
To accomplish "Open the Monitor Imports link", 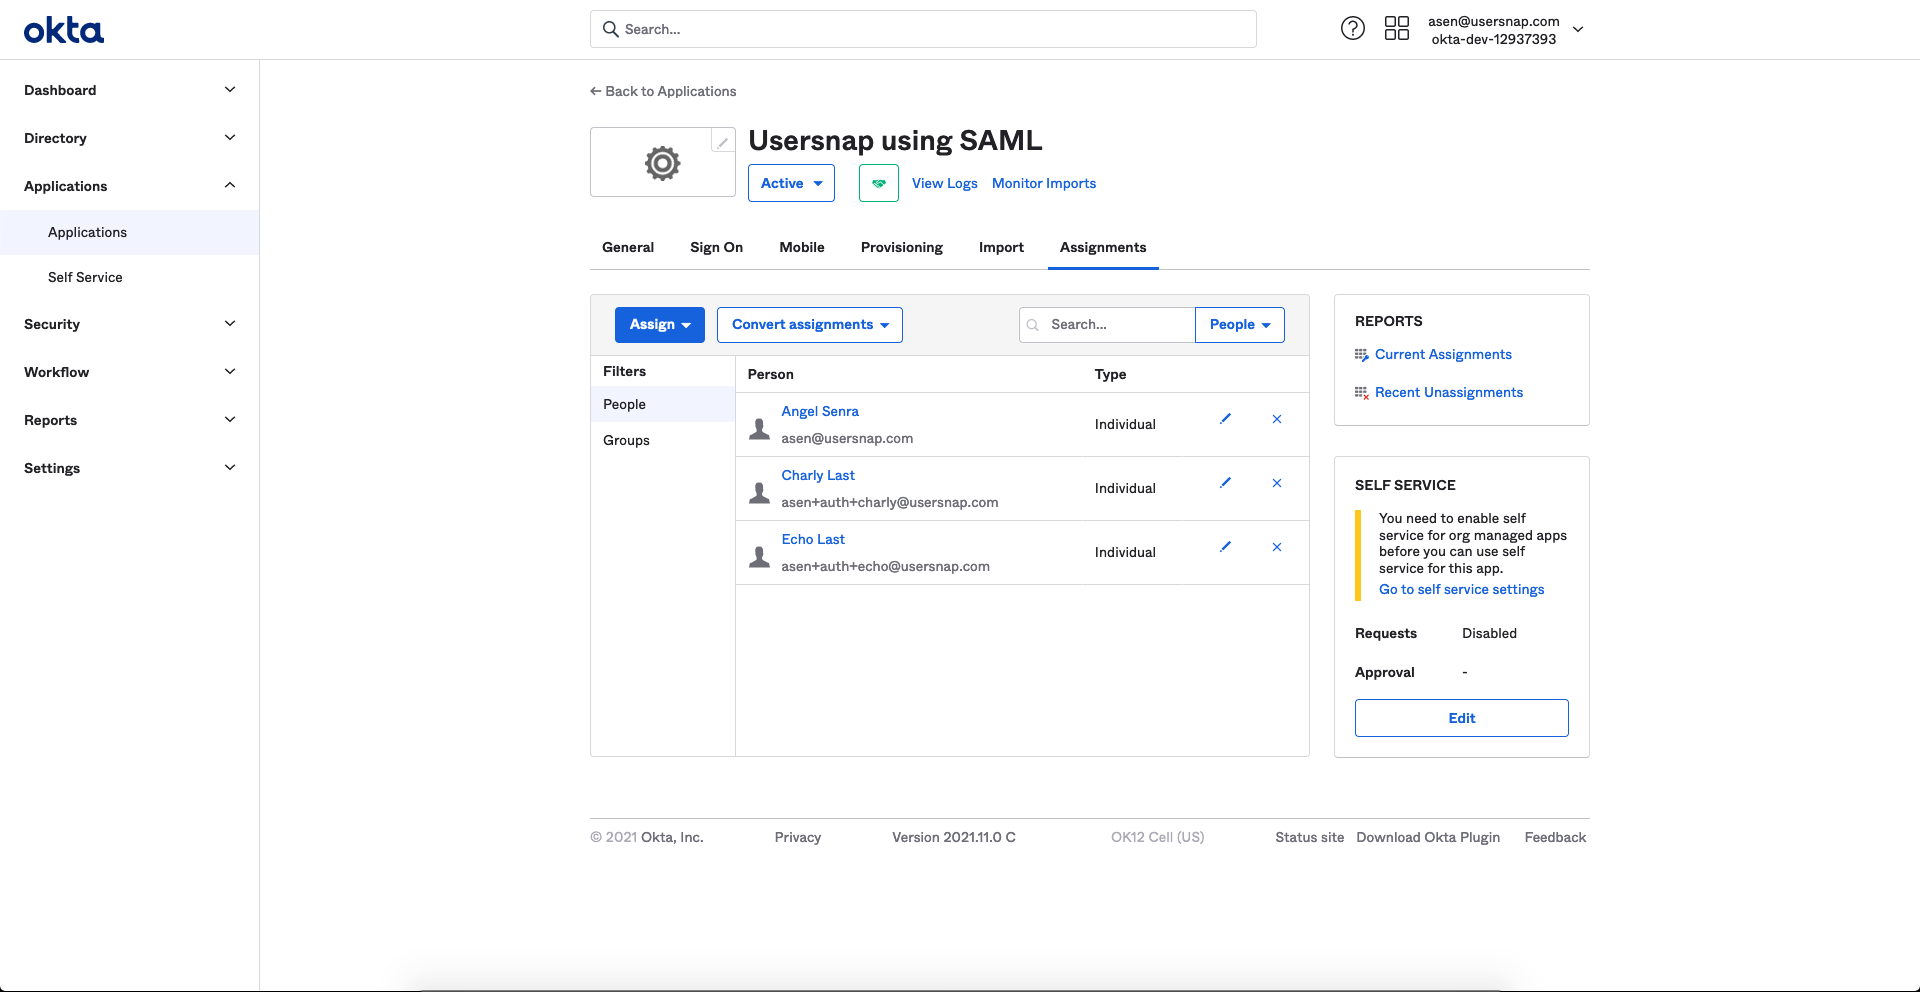I will pyautogui.click(x=1044, y=183).
